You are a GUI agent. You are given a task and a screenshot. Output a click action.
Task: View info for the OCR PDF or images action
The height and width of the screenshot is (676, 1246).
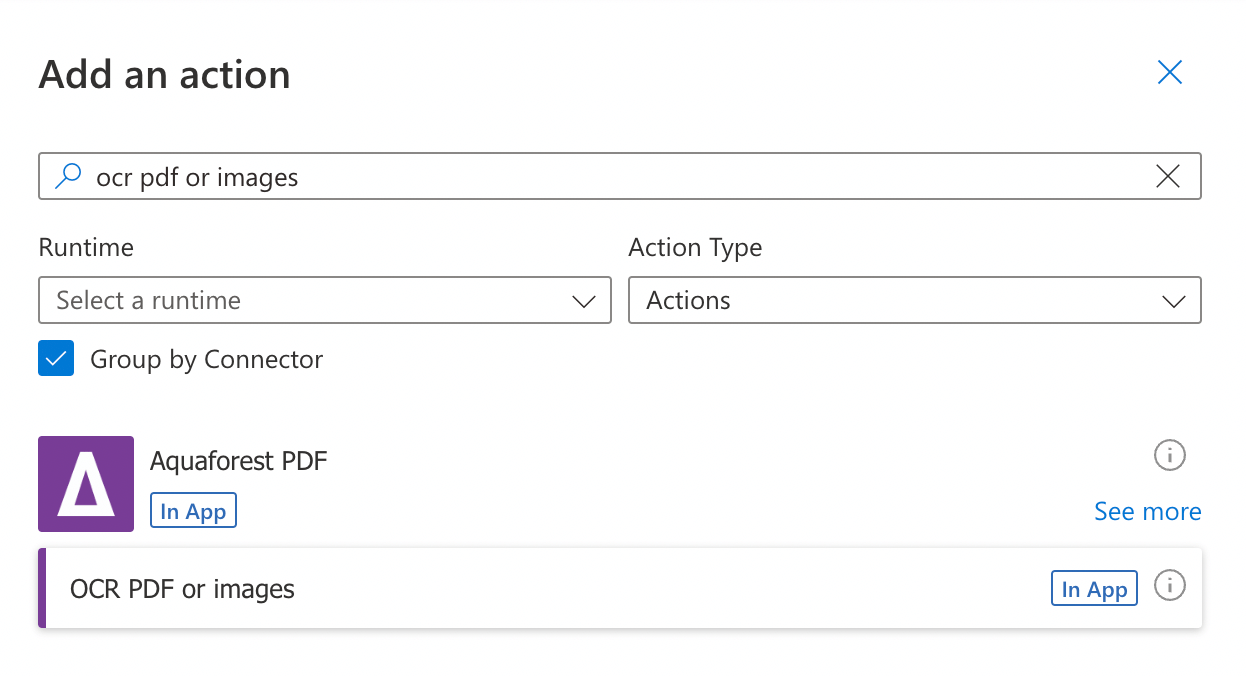point(1169,586)
